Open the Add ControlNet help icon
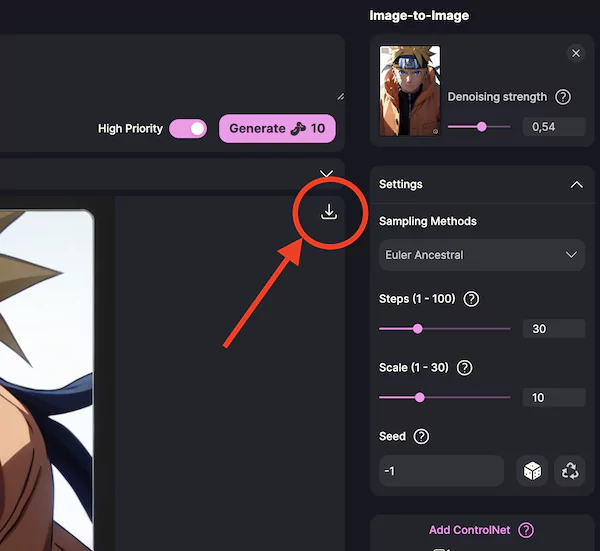Viewport: 600px width, 551px height. click(526, 530)
